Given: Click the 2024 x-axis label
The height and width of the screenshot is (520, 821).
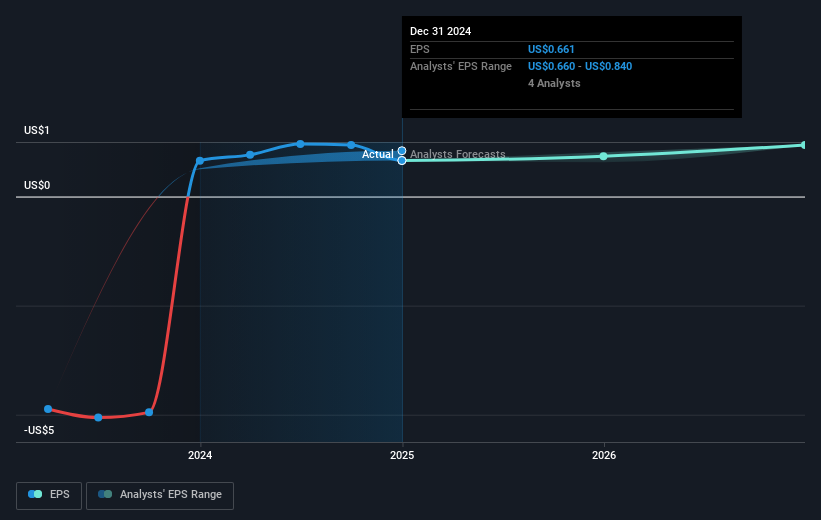Looking at the screenshot, I should tap(200, 456).
